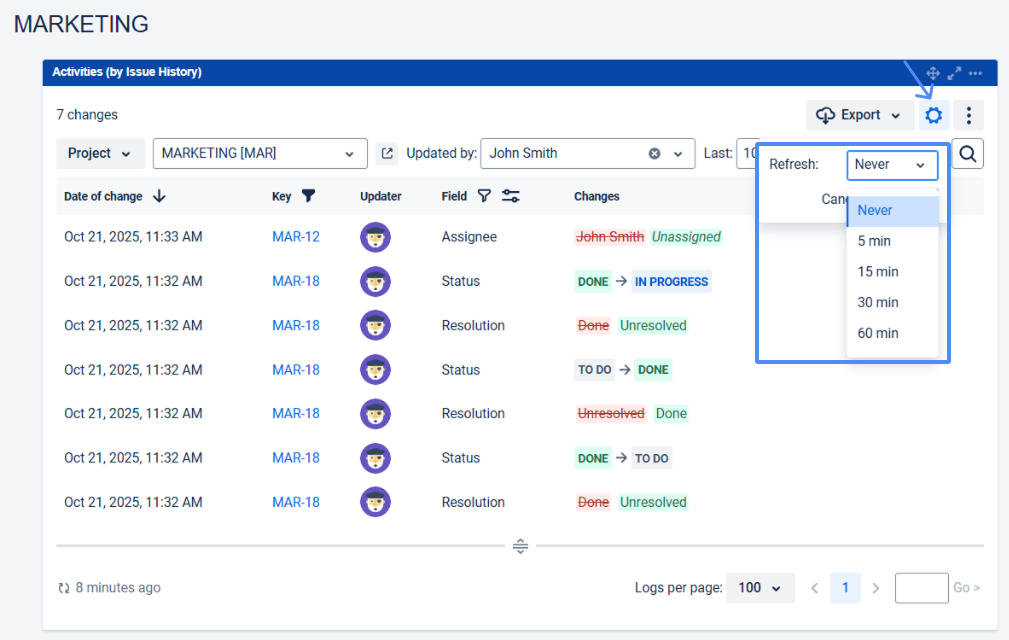Choose 30 min refresh interval

pyautogui.click(x=878, y=302)
